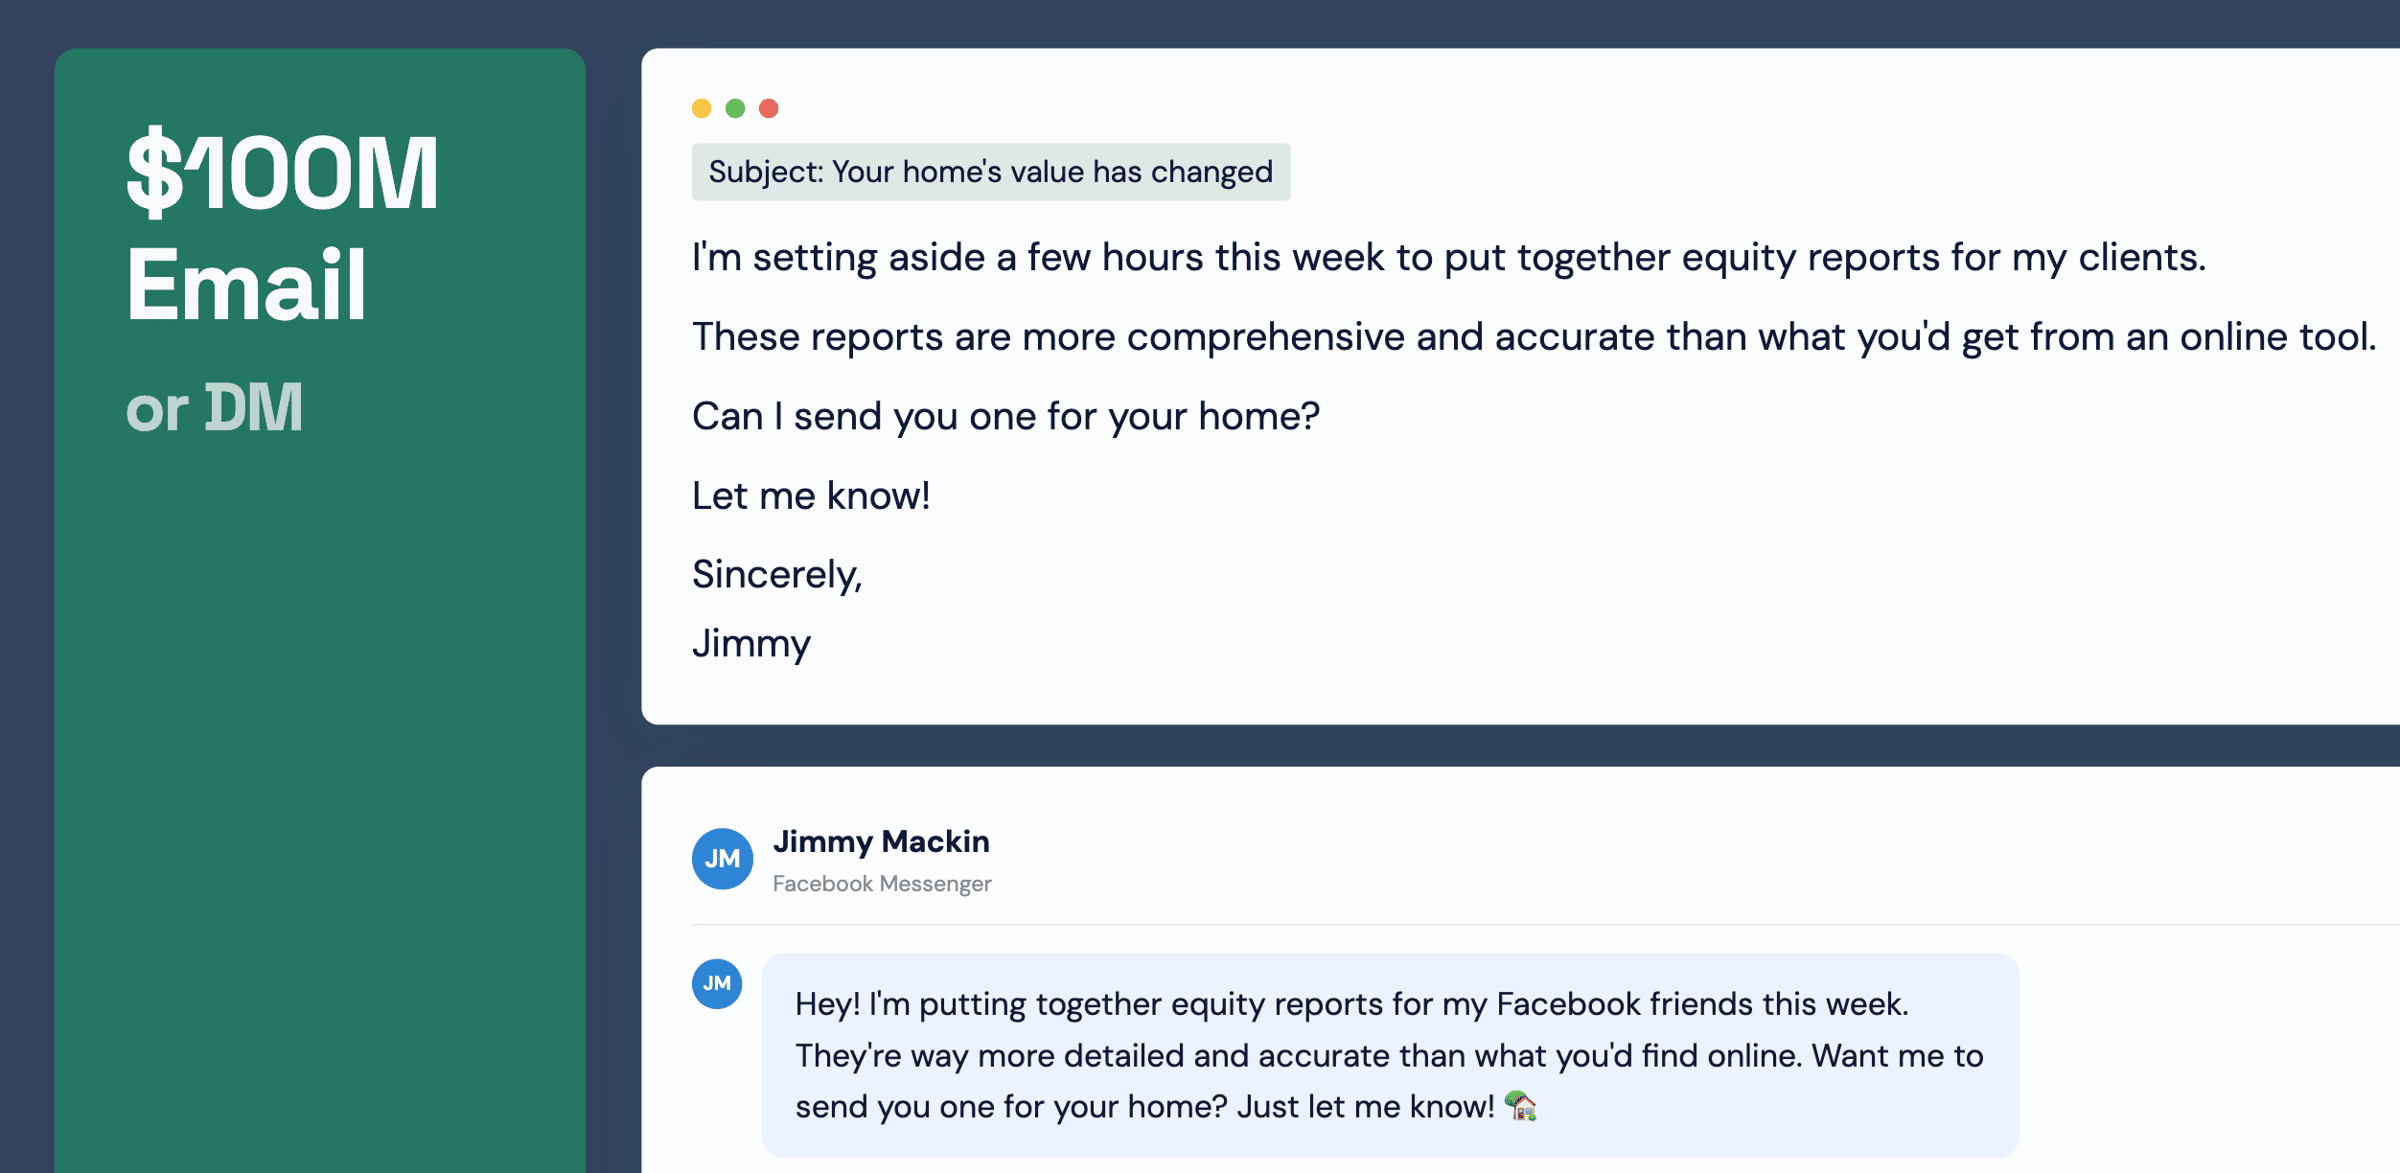Click the "Jimmy" email signature

point(751,643)
